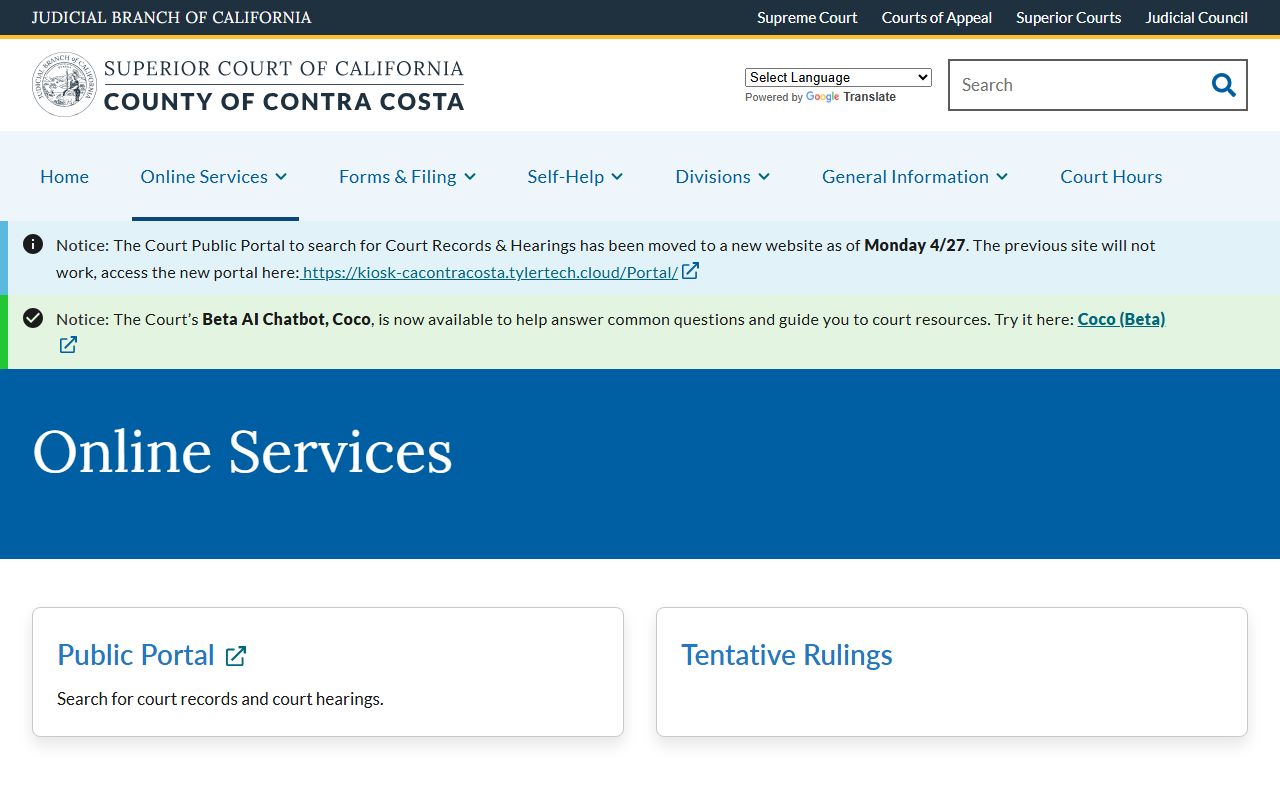Image resolution: width=1280 pixels, height=800 pixels.
Task: Open the Superior Courts link
Action: pos(1069,17)
